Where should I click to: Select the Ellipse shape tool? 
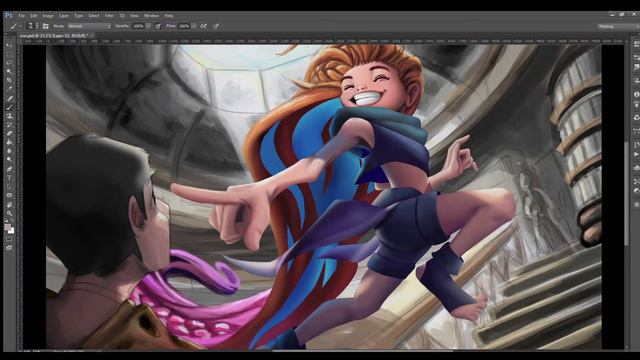click(x=9, y=196)
